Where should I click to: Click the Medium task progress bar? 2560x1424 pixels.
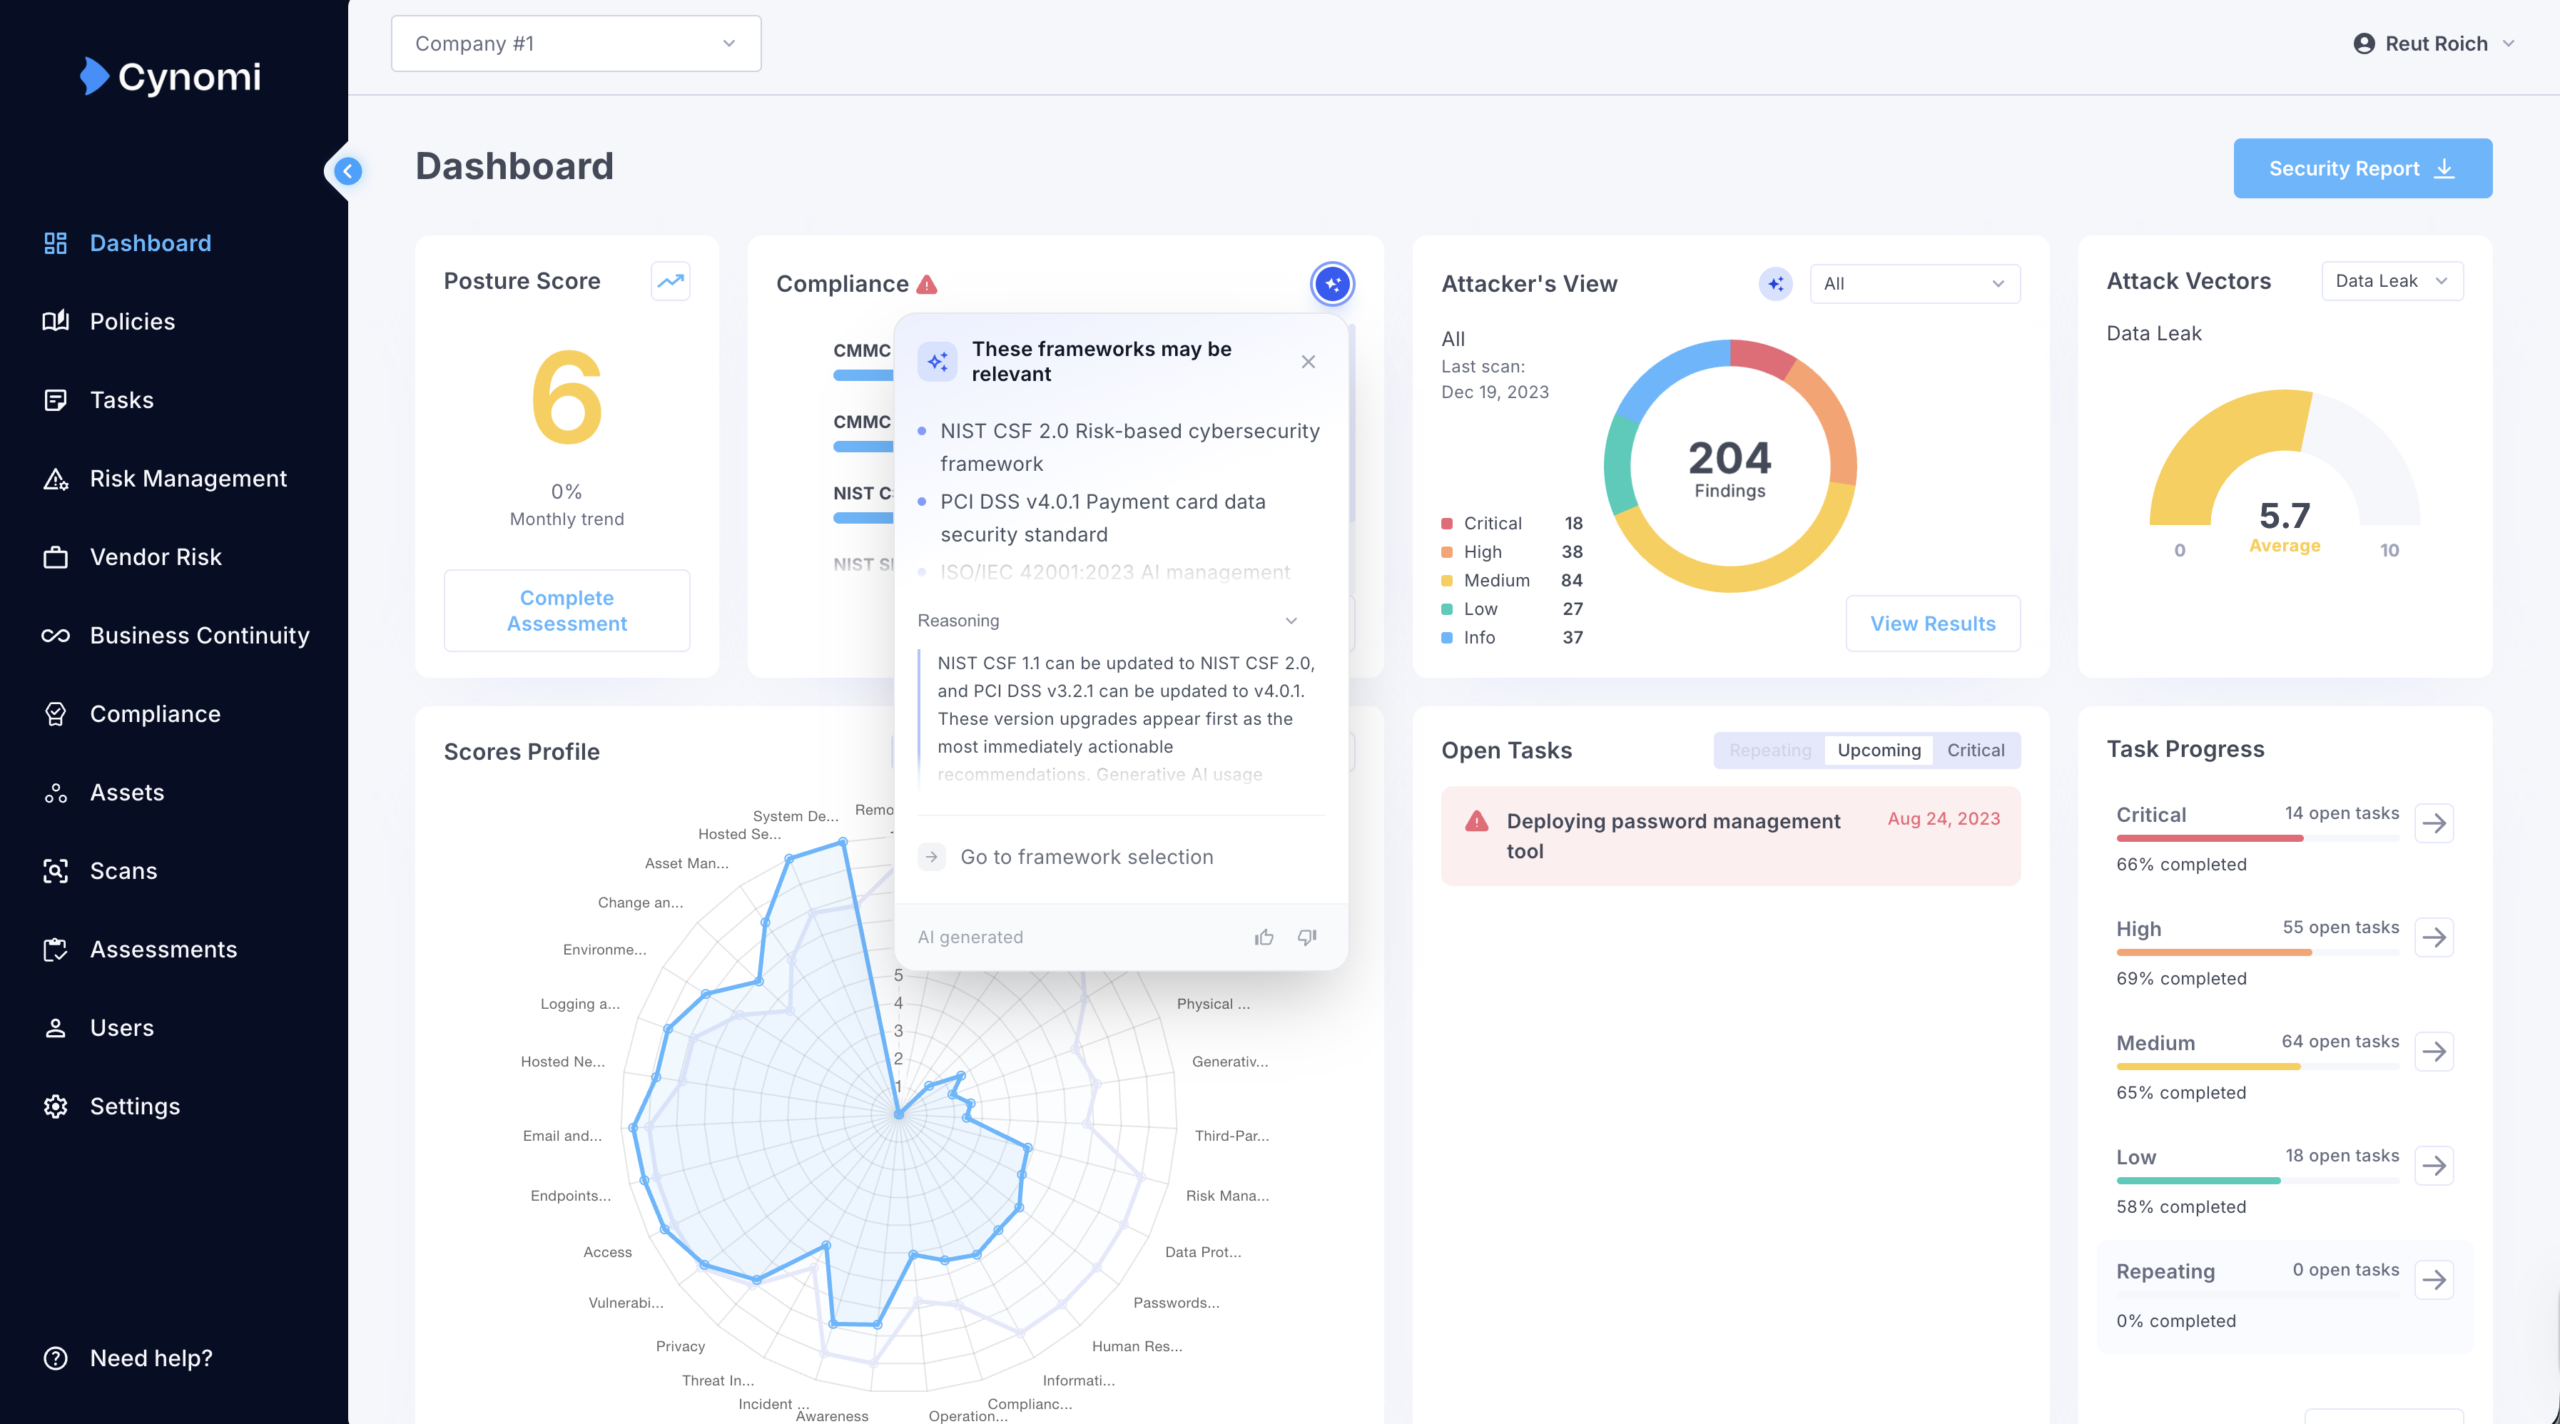pyautogui.click(x=2257, y=1066)
